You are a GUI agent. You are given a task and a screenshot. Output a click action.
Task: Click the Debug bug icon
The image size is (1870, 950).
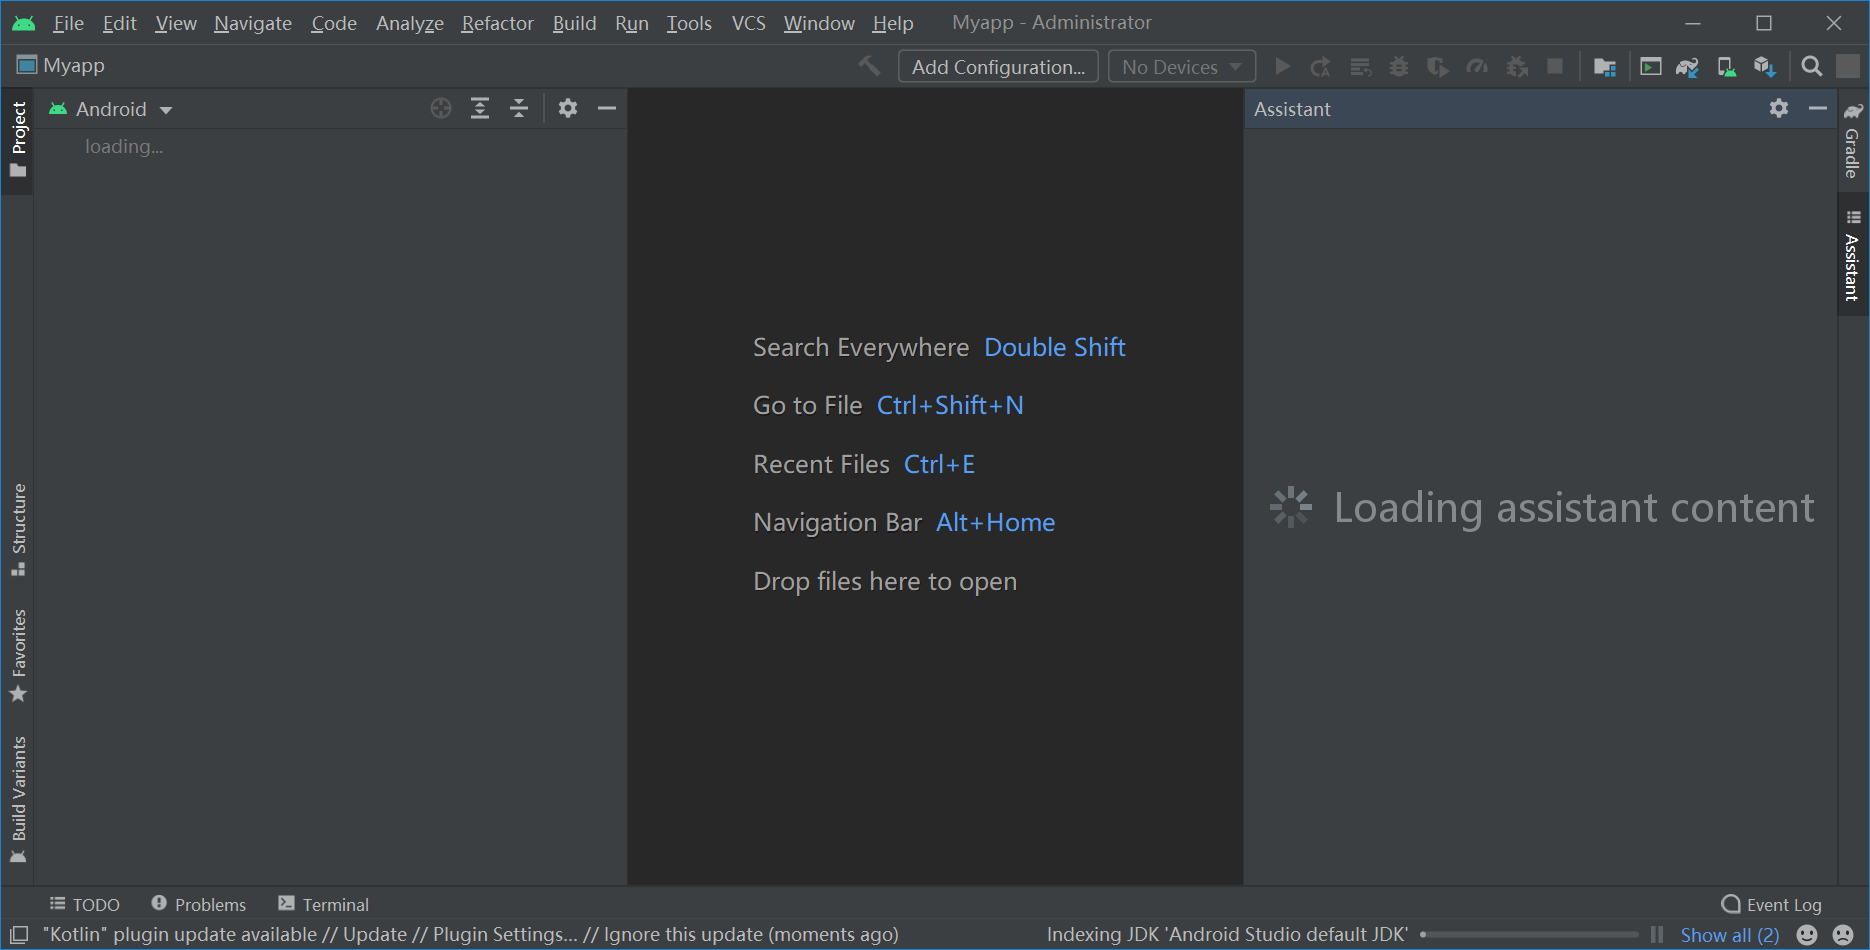tap(1399, 67)
